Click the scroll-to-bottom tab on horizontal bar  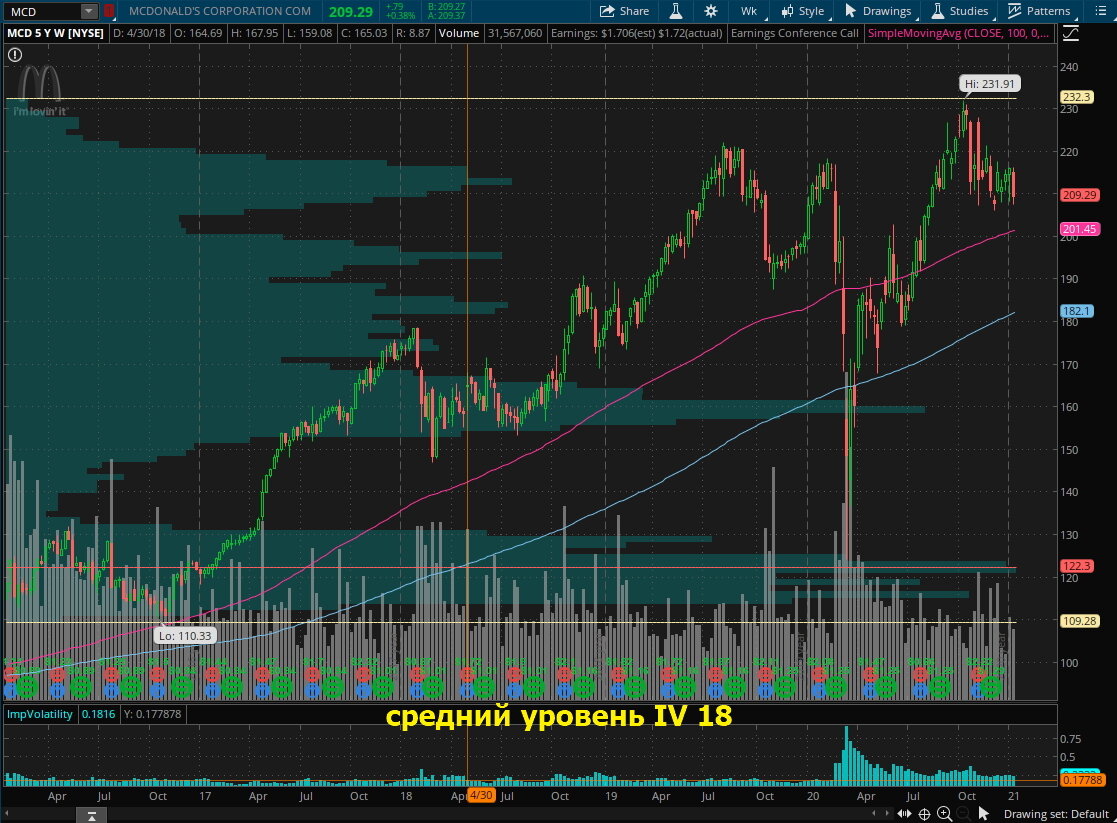[91, 815]
